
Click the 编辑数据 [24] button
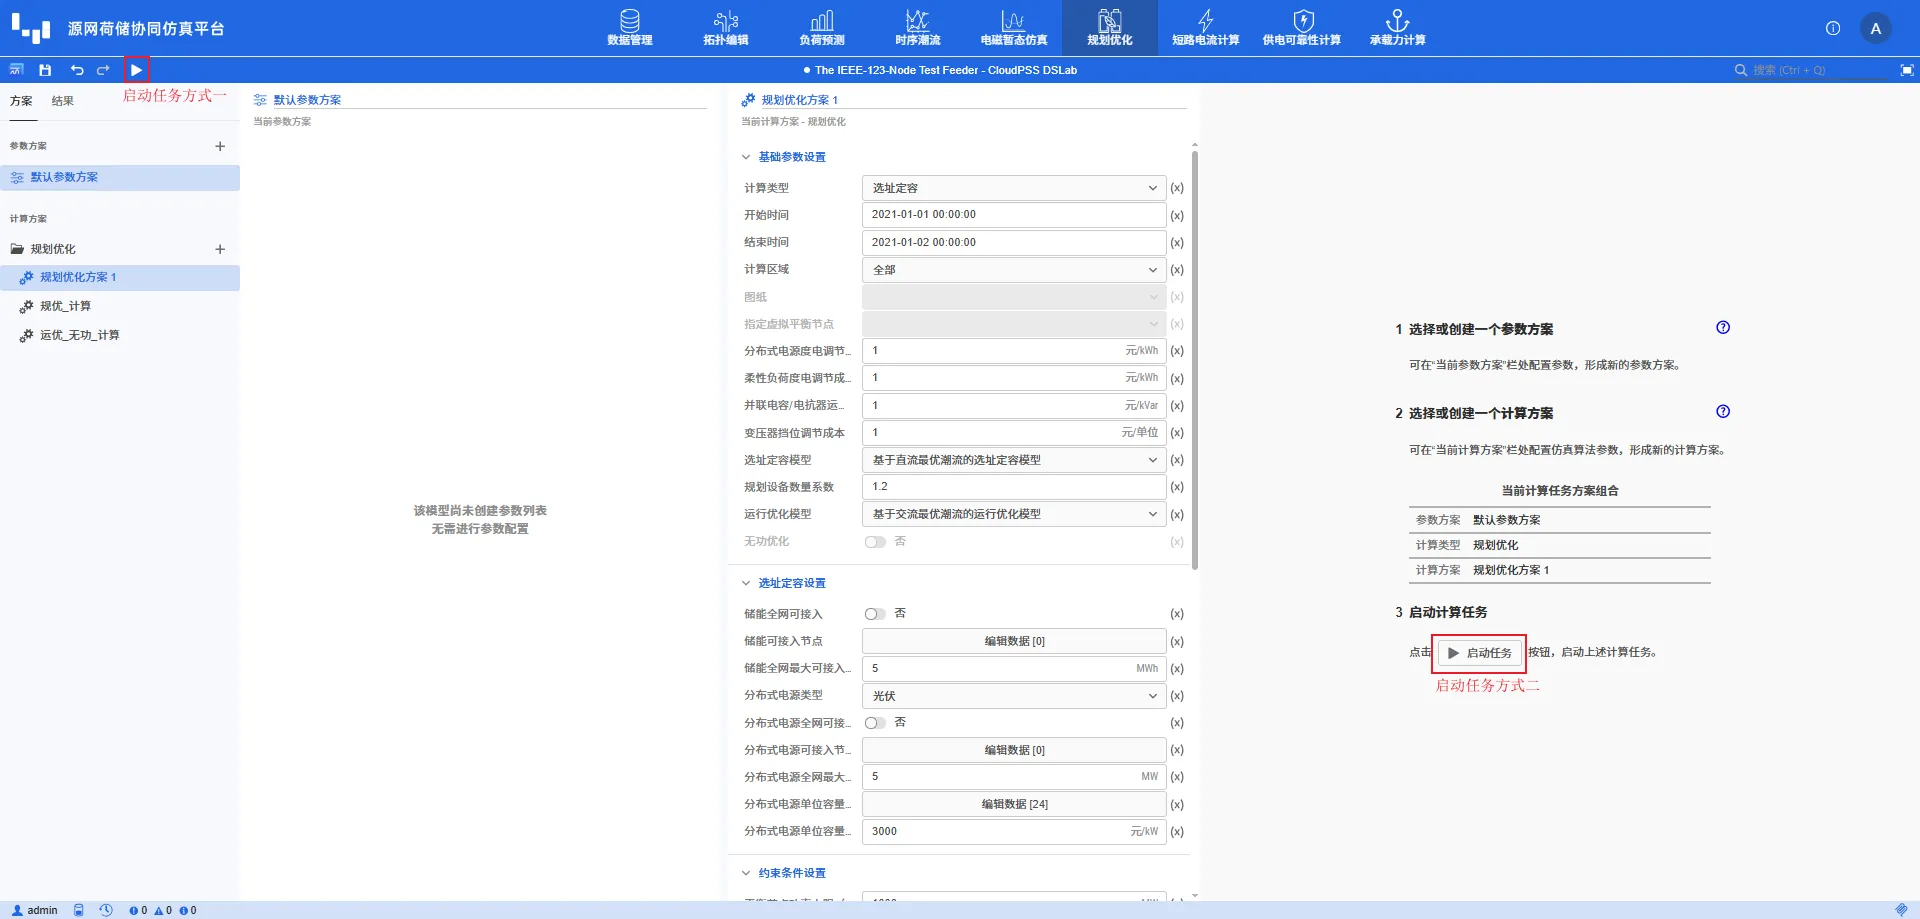(1014, 804)
